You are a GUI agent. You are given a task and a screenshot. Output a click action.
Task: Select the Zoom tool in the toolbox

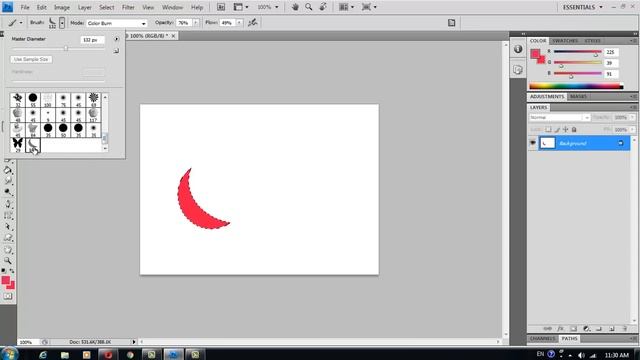coord(8,260)
